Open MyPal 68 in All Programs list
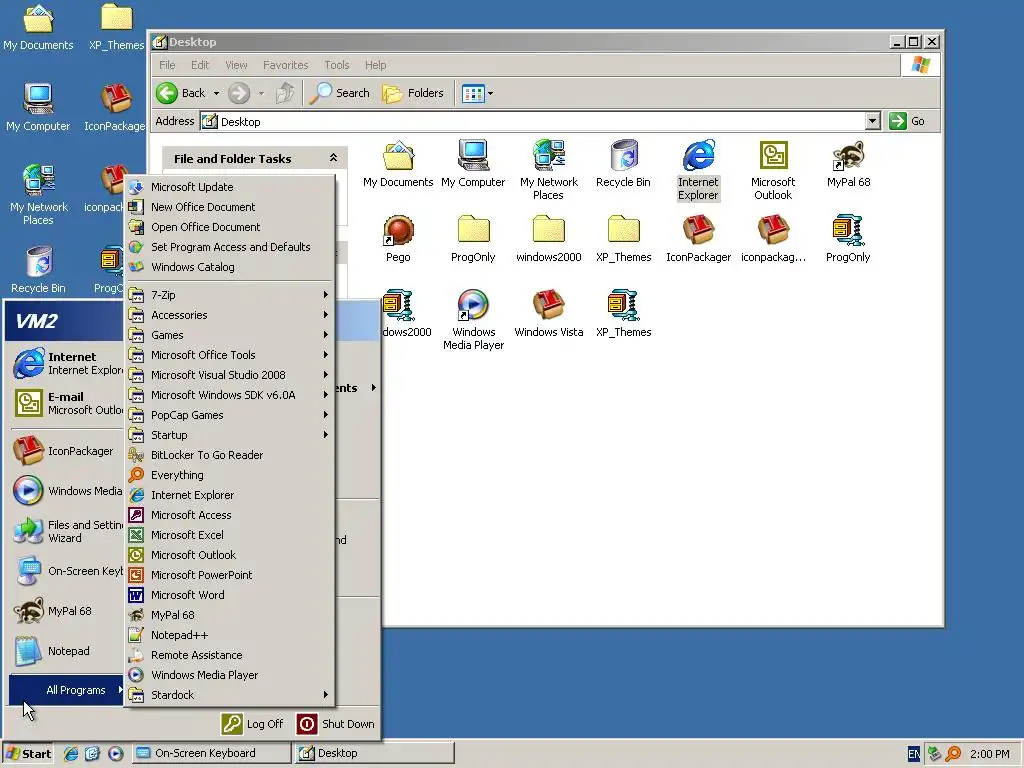This screenshot has width=1024, height=768. 230,615
